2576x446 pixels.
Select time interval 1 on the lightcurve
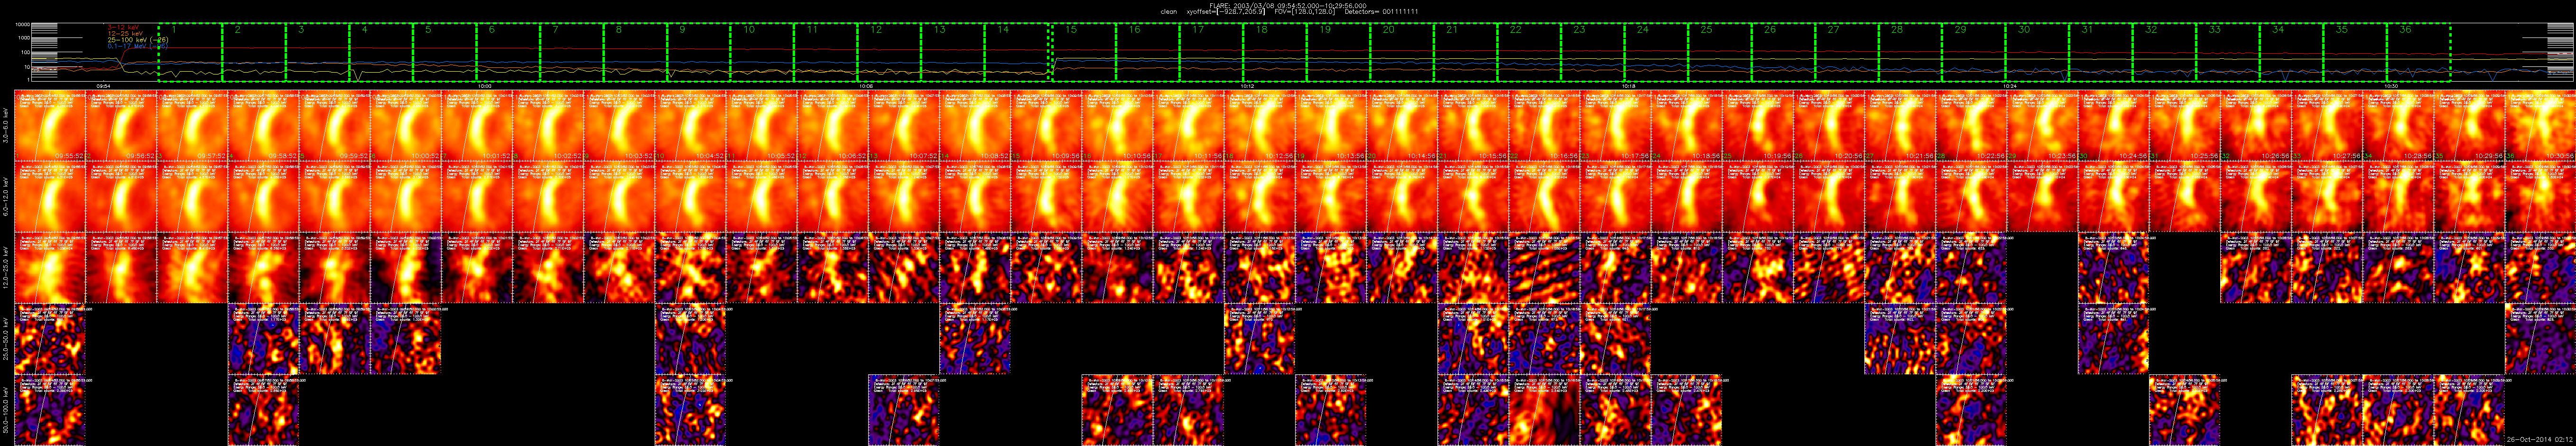190,52
